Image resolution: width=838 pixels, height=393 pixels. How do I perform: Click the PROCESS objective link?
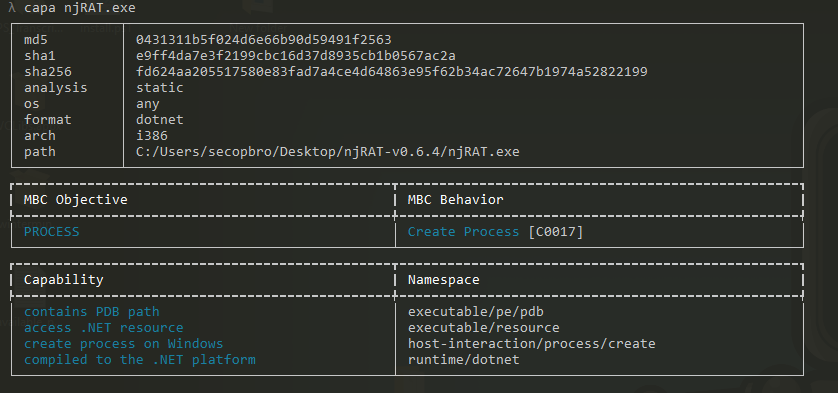pos(51,232)
